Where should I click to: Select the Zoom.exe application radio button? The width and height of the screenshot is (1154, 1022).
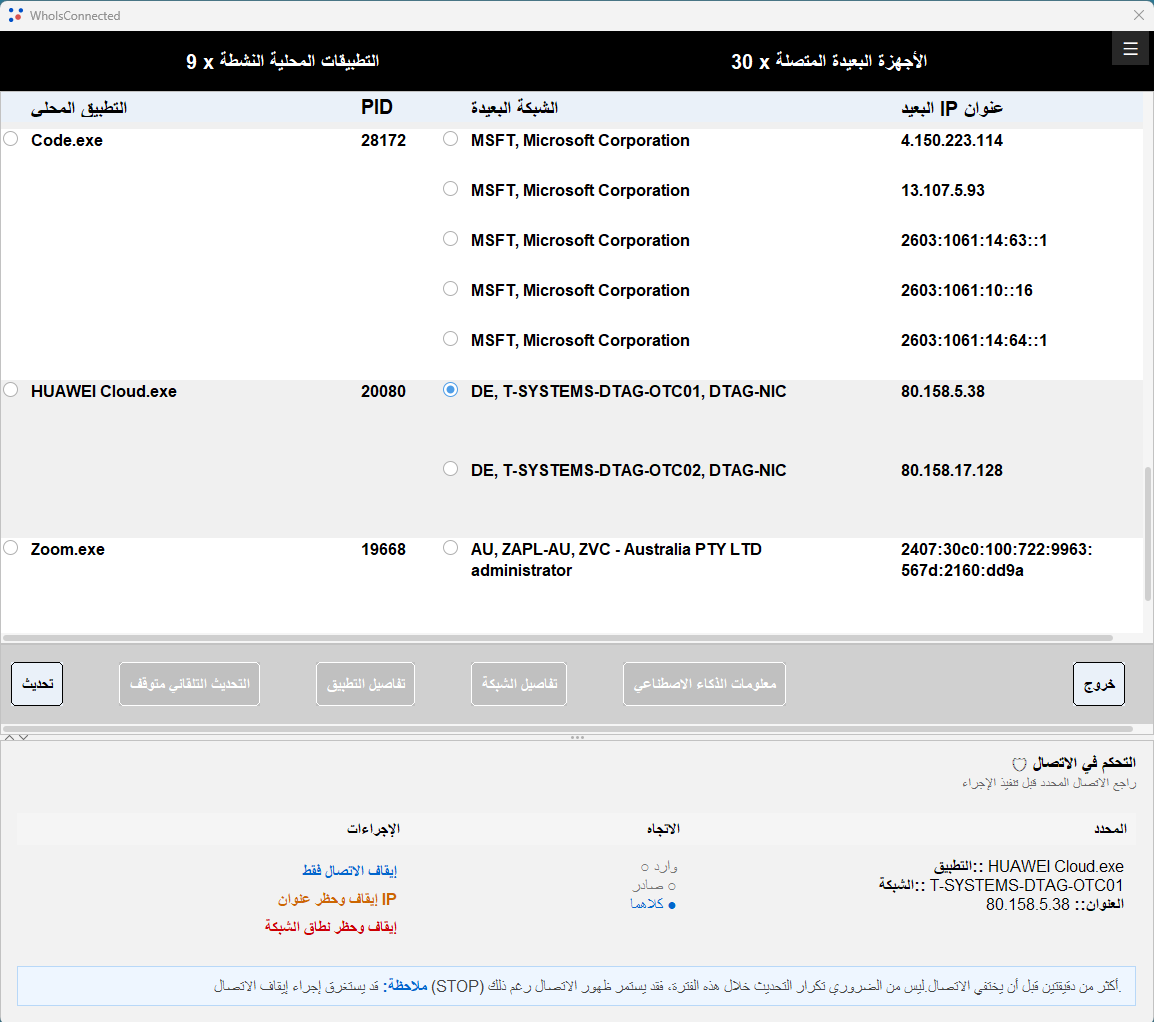tap(10, 548)
